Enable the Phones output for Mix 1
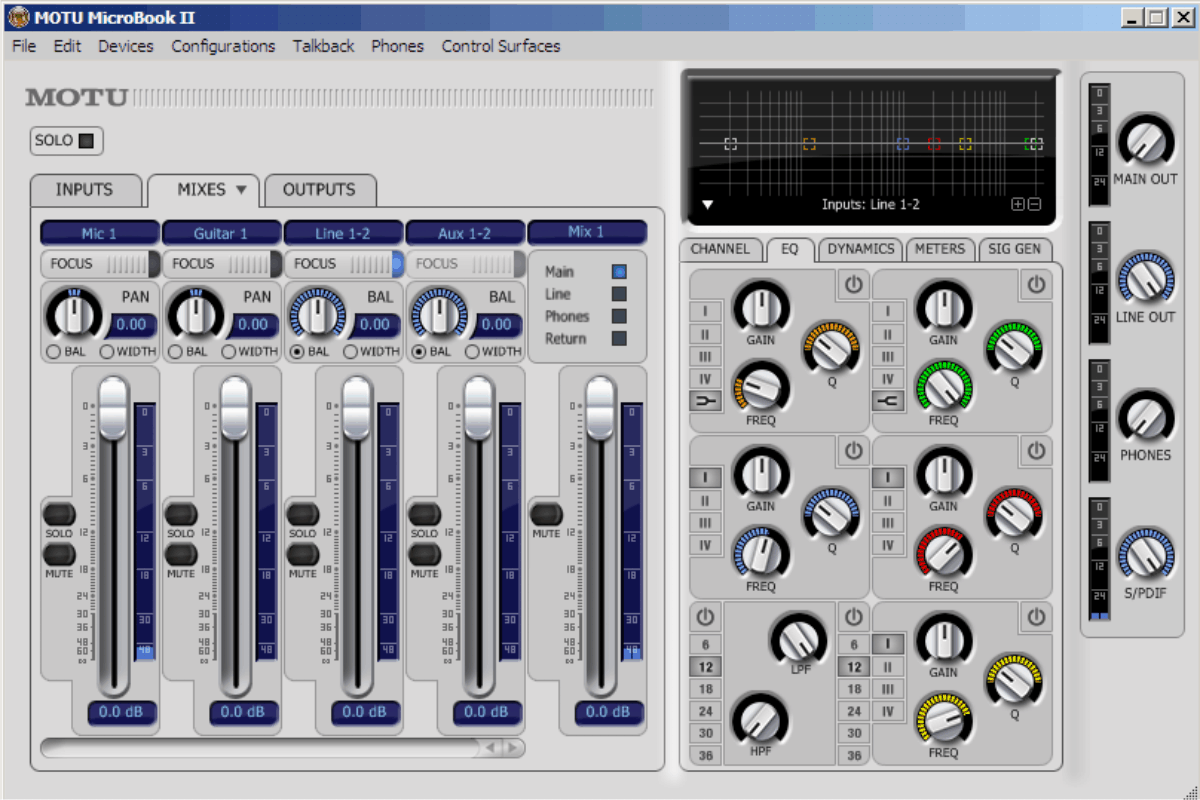This screenshot has height=800, width=1200. coord(619,316)
